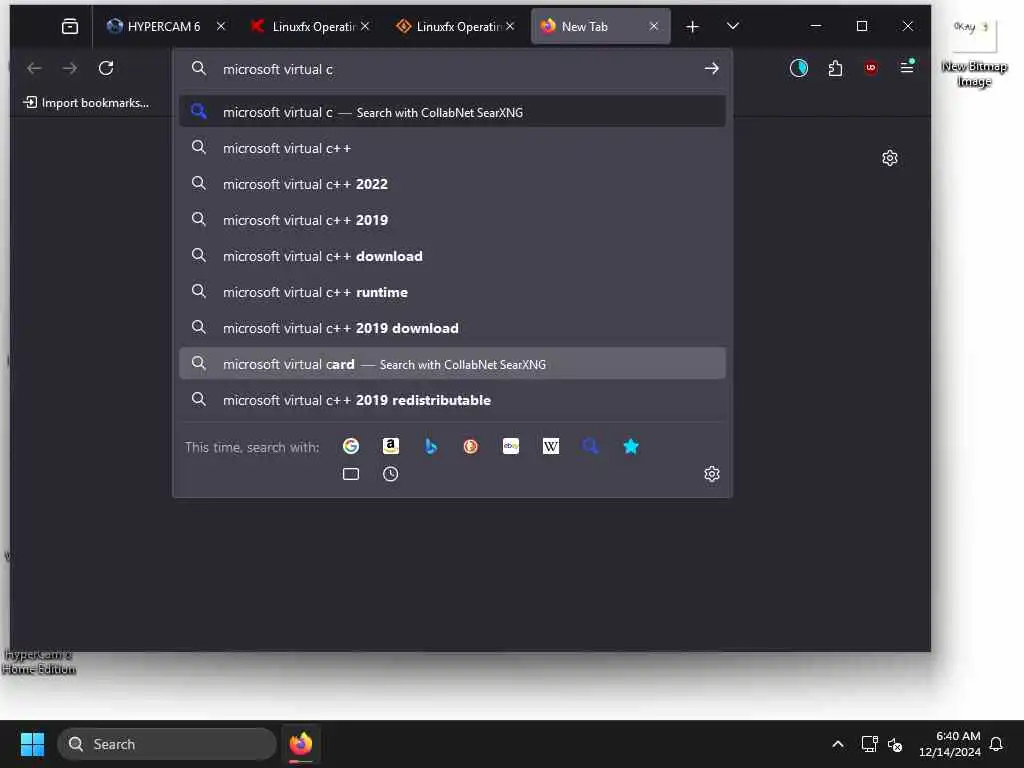Search this time with eBay
This screenshot has width=1024, height=768.
point(511,446)
